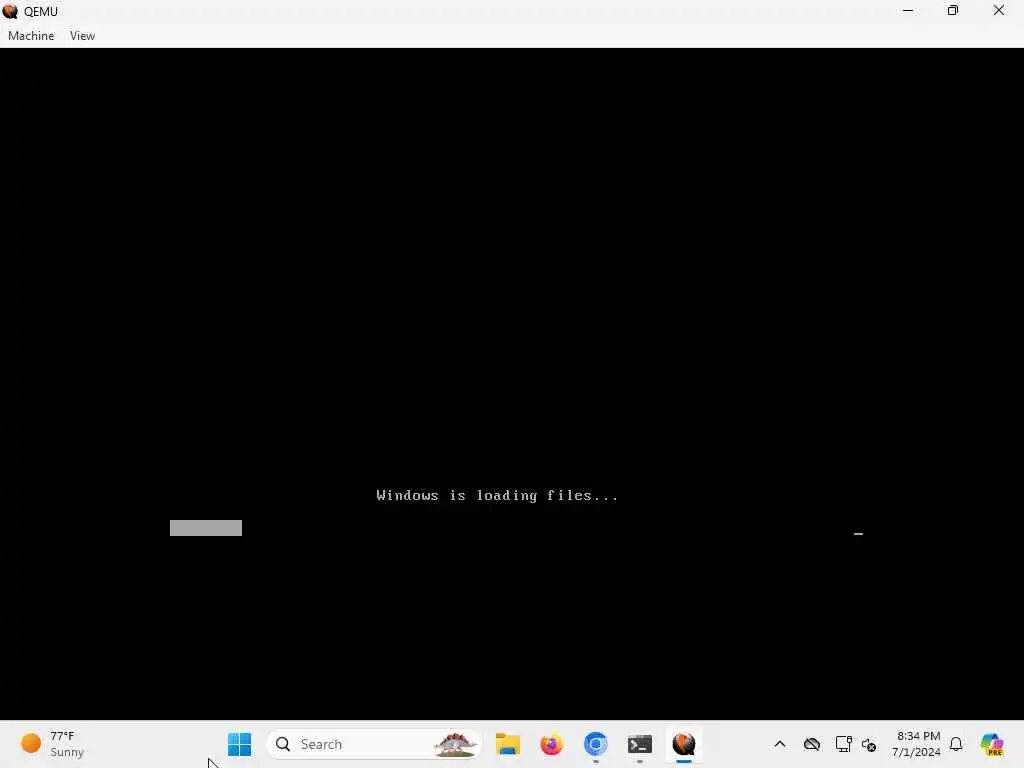Click the dinosaur search highlight image
The width and height of the screenshot is (1024, 768).
pos(455,744)
